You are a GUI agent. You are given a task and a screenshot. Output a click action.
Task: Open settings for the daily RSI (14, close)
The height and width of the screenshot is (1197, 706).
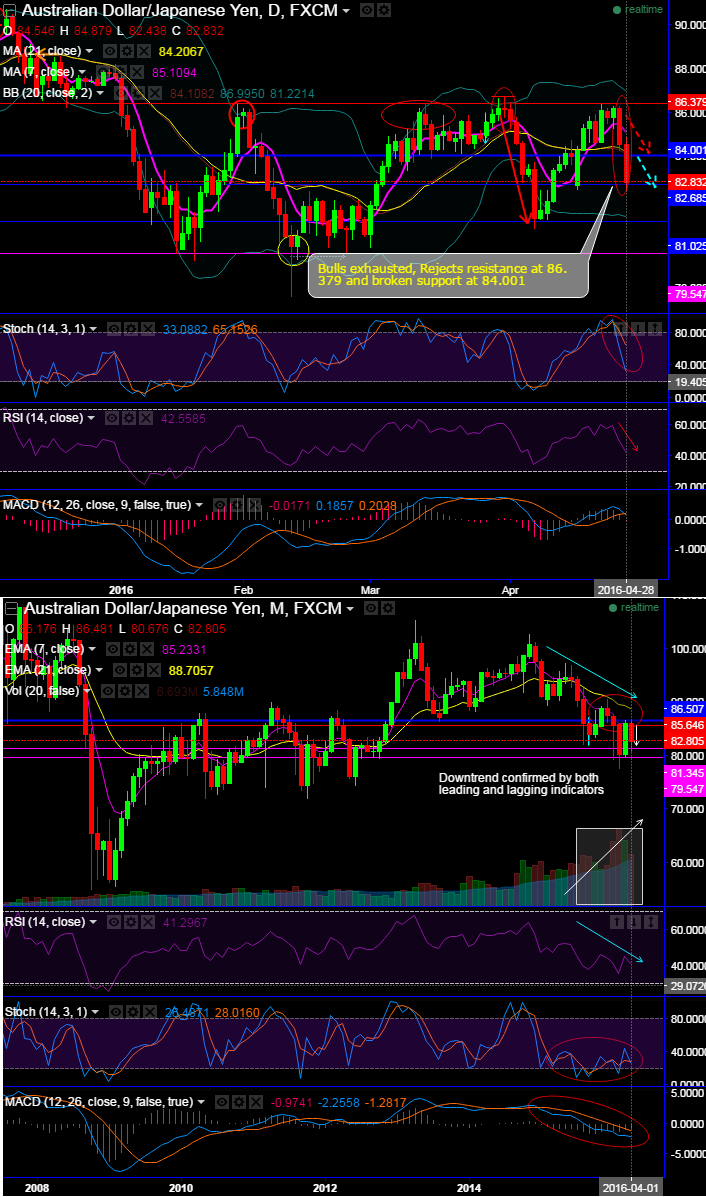128,418
